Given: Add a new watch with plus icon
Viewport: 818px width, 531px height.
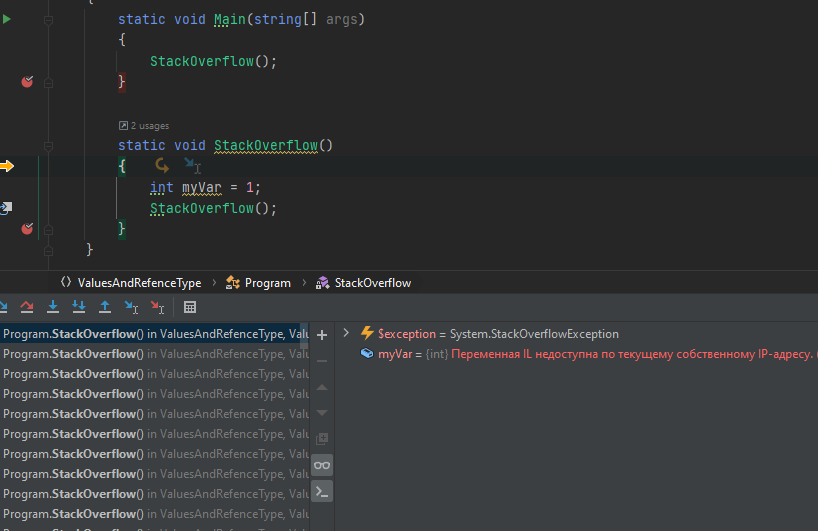Looking at the screenshot, I should [x=322, y=335].
